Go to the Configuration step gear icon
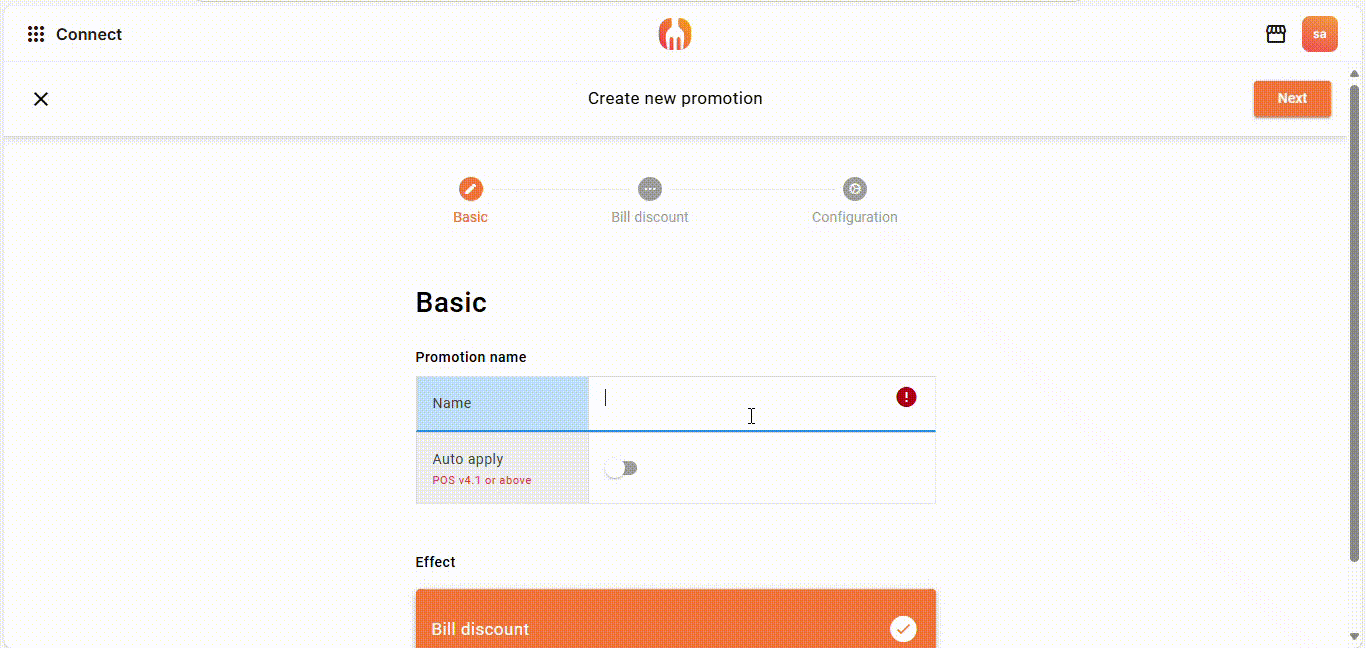 tap(854, 189)
